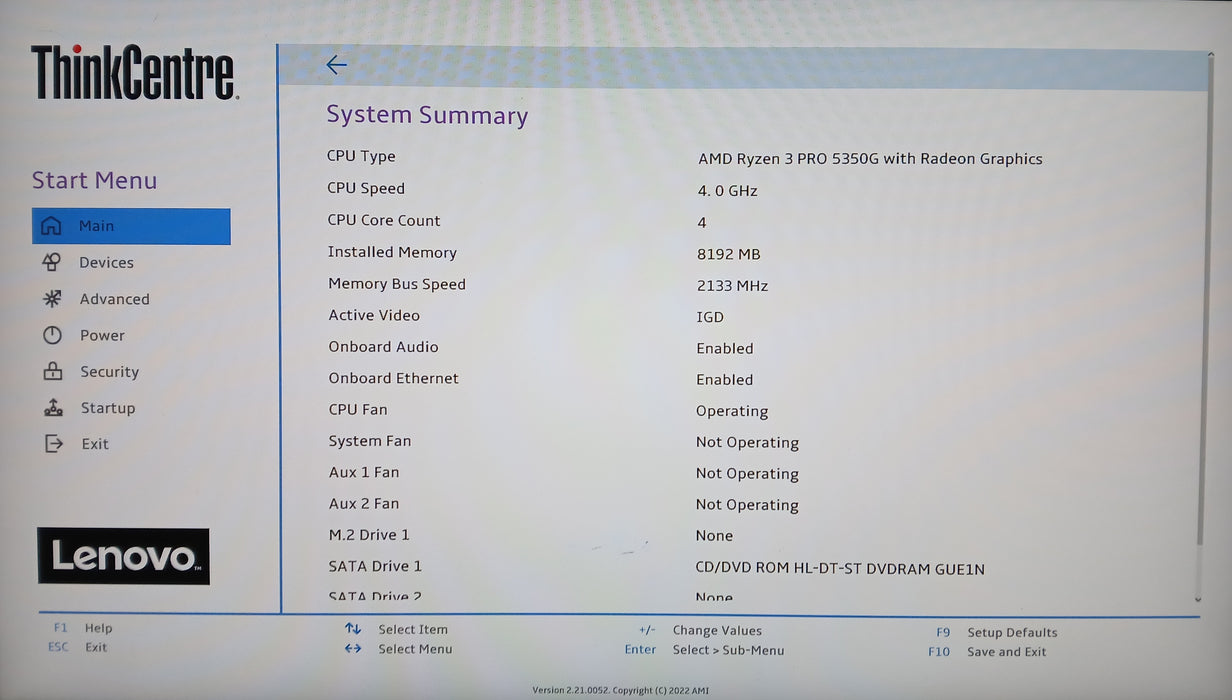
Task: Open the Main menu entry
Action: (x=131, y=226)
